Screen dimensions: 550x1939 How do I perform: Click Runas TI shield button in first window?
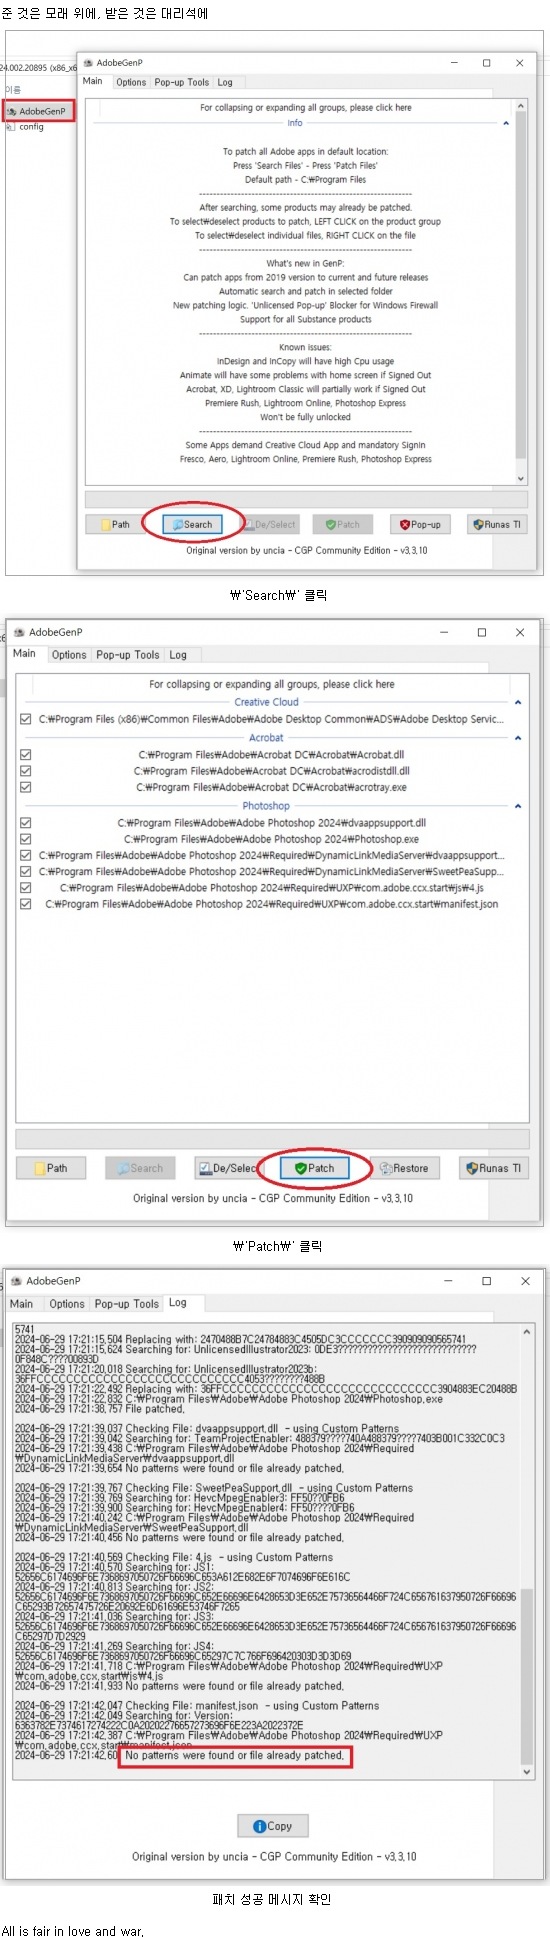[497, 524]
